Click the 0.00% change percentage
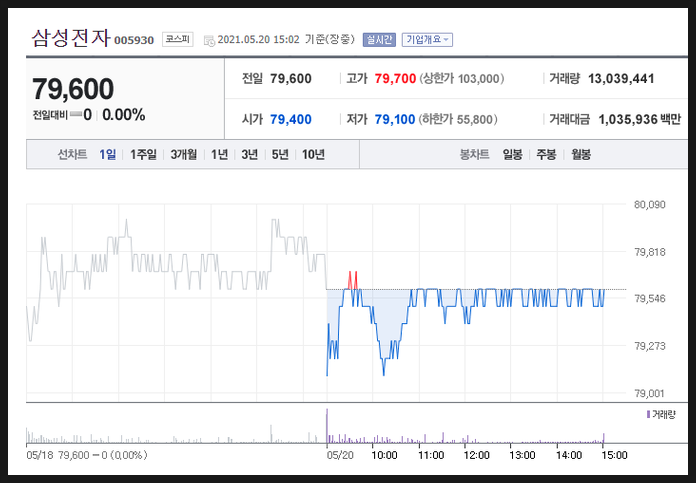The image size is (696, 483). [x=124, y=115]
